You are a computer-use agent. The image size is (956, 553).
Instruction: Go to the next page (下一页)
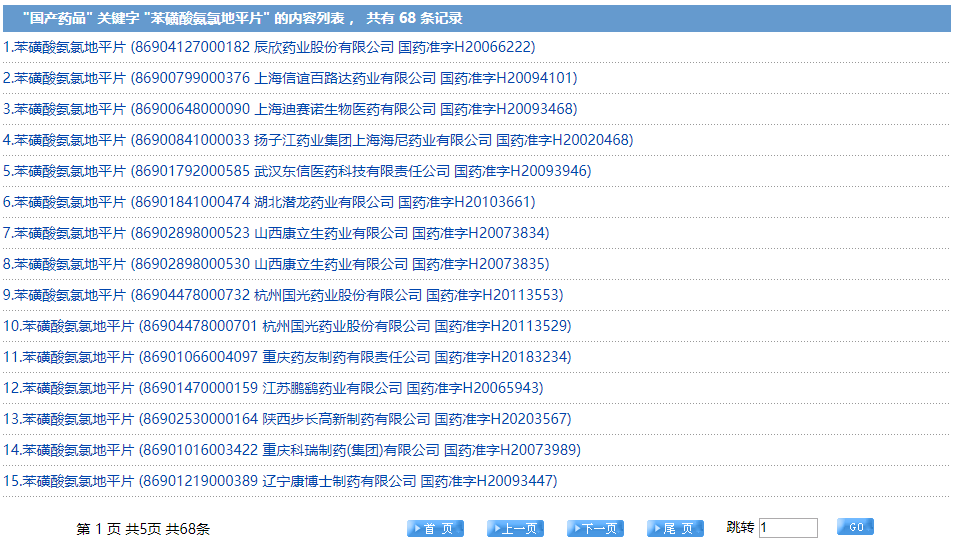595,528
